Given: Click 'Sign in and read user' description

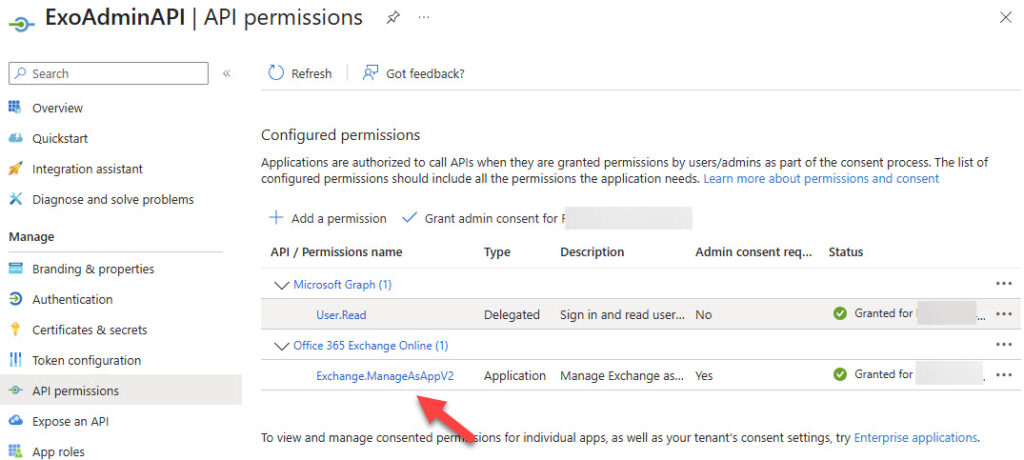Looking at the screenshot, I should pos(623,315).
